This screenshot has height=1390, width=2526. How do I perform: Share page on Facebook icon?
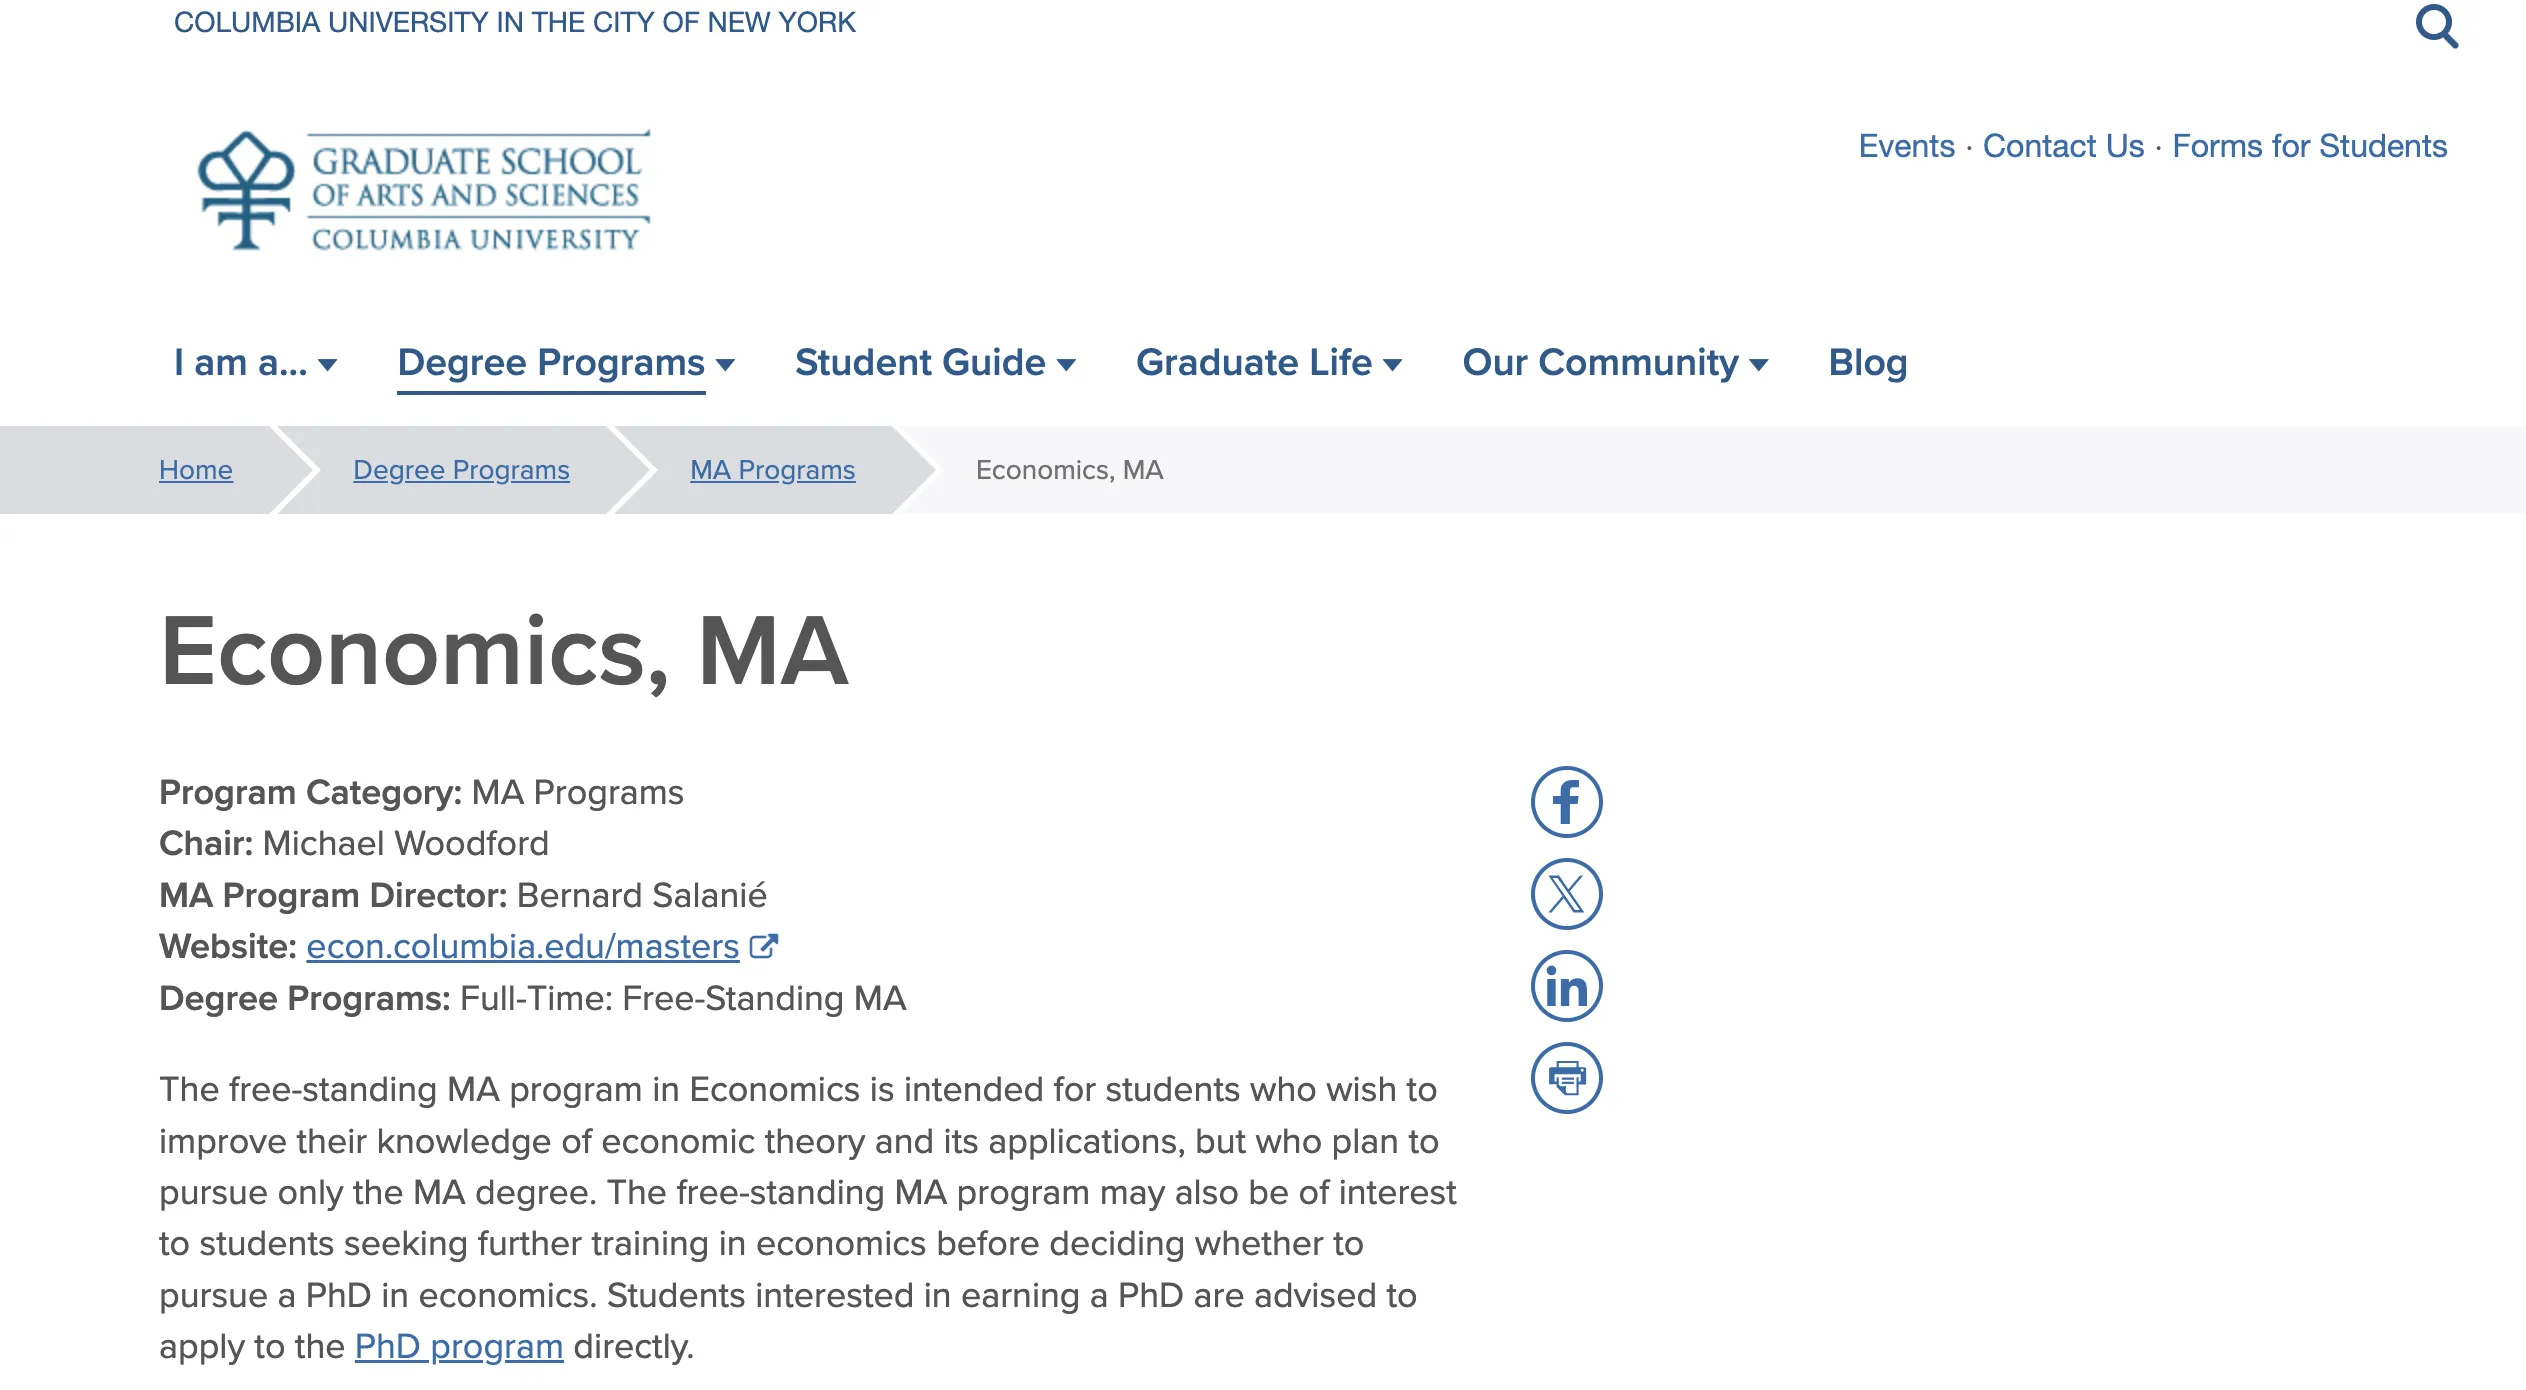pyautogui.click(x=1566, y=802)
